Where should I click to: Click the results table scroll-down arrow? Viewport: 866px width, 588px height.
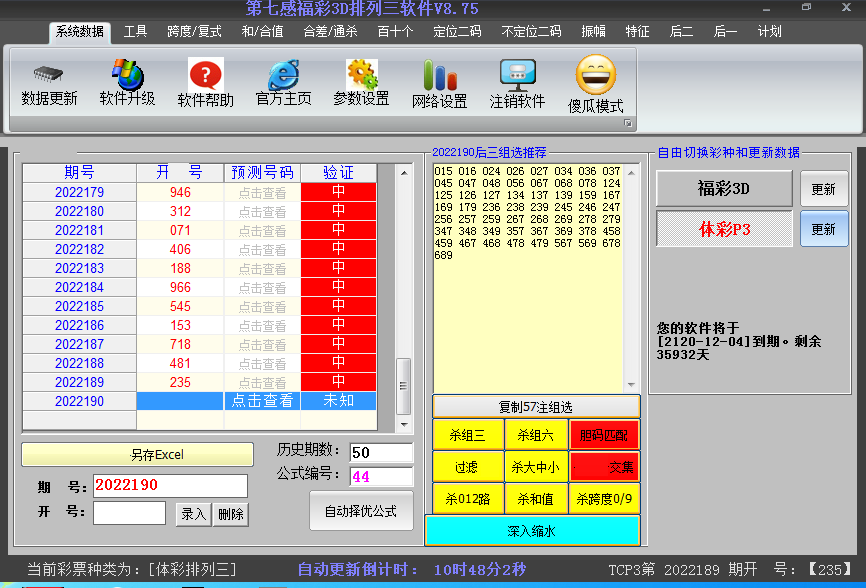tap(404, 425)
